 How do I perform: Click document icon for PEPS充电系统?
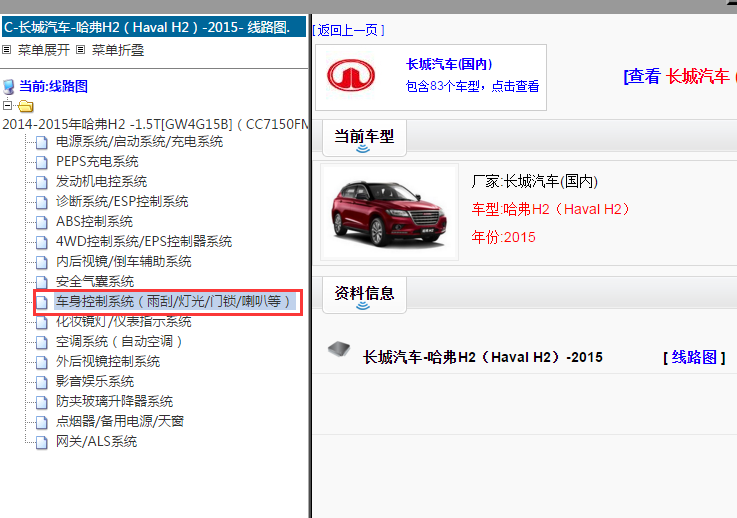[42, 162]
